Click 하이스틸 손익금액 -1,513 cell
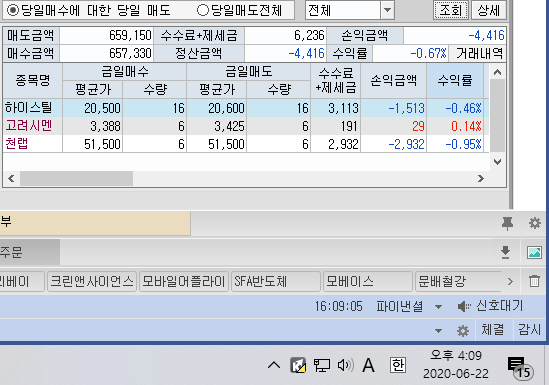Screen dimensions: 549x385 (394, 108)
